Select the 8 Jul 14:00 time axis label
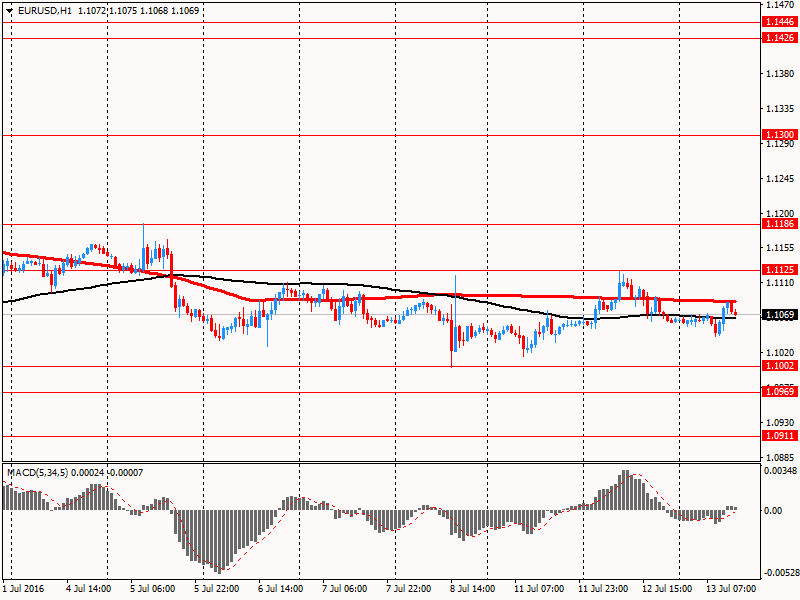Image resolution: width=800 pixels, height=600 pixels. point(472,589)
